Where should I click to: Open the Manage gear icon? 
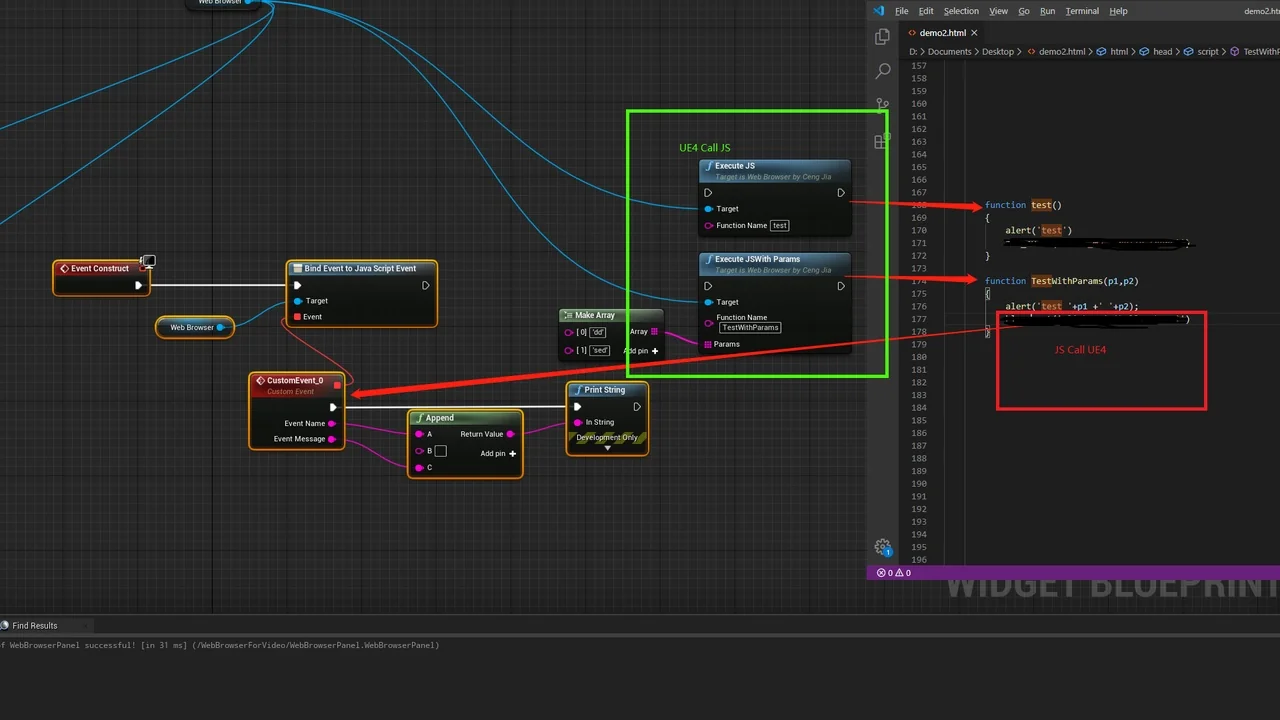click(x=882, y=546)
